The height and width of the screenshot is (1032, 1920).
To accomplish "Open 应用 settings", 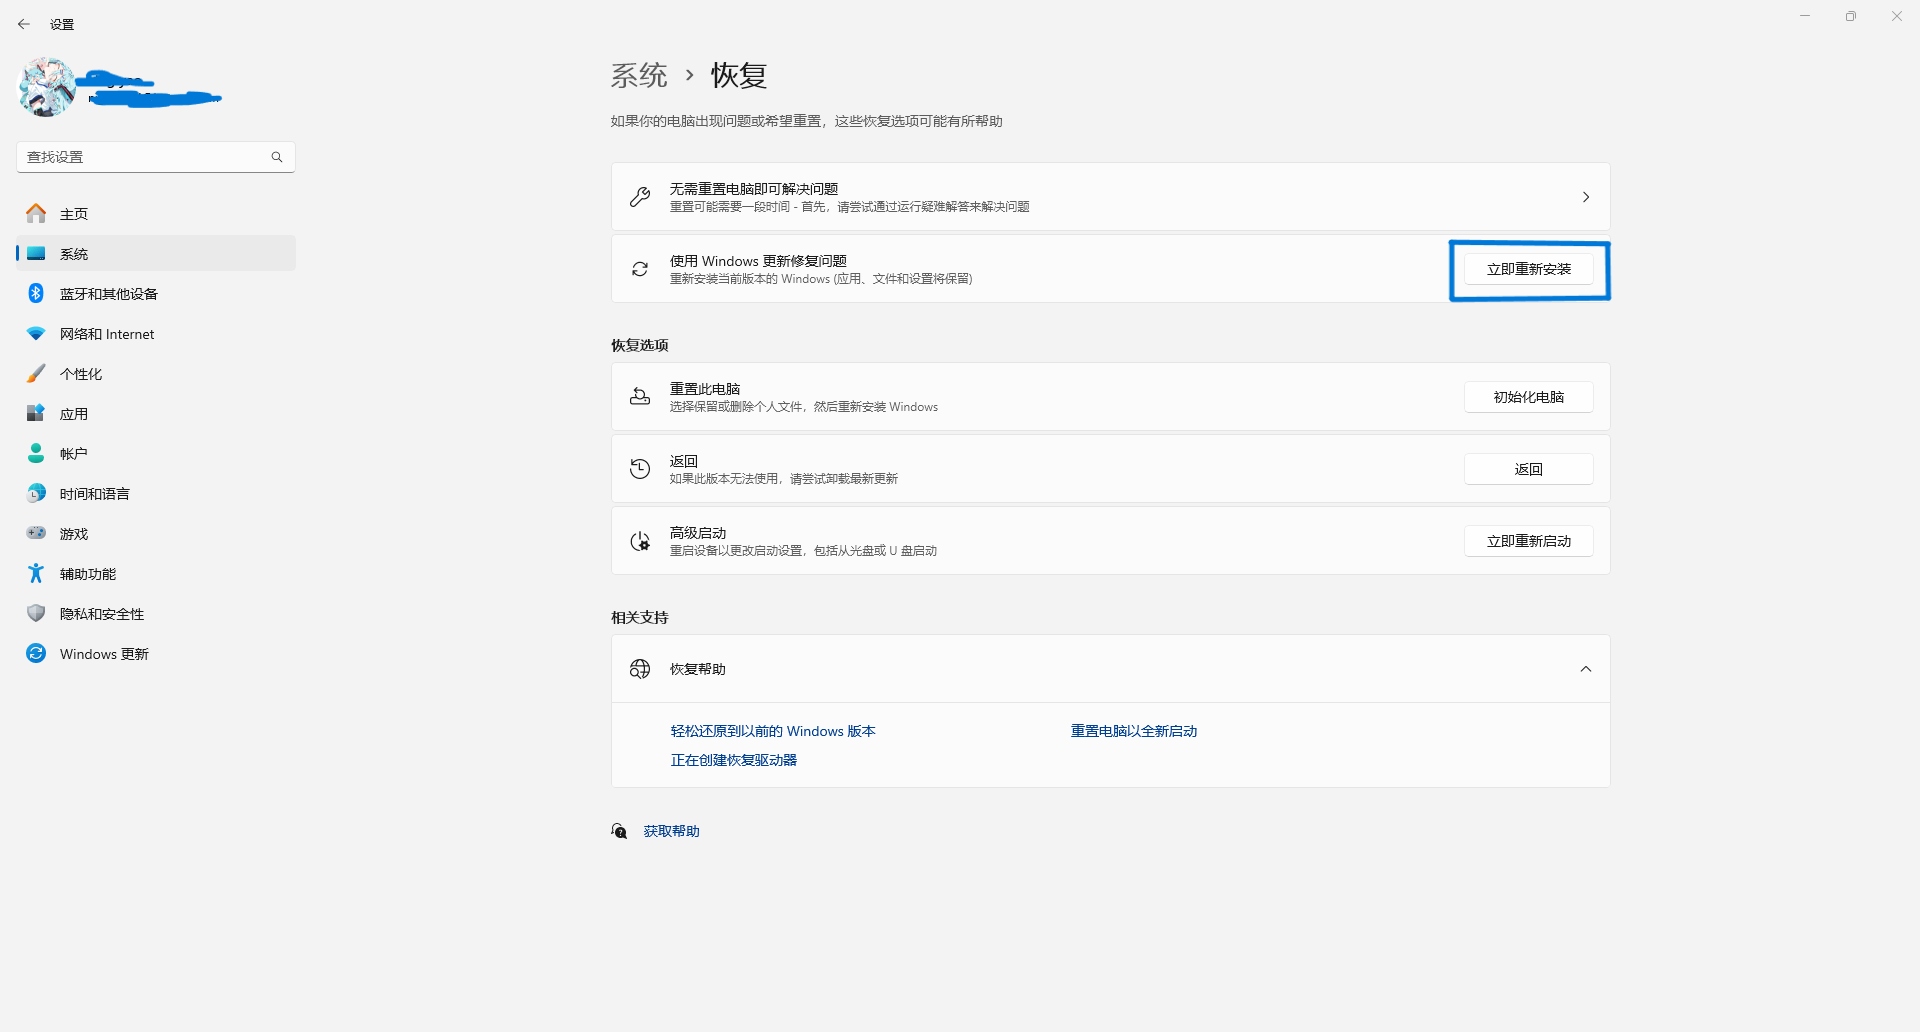I will point(156,413).
